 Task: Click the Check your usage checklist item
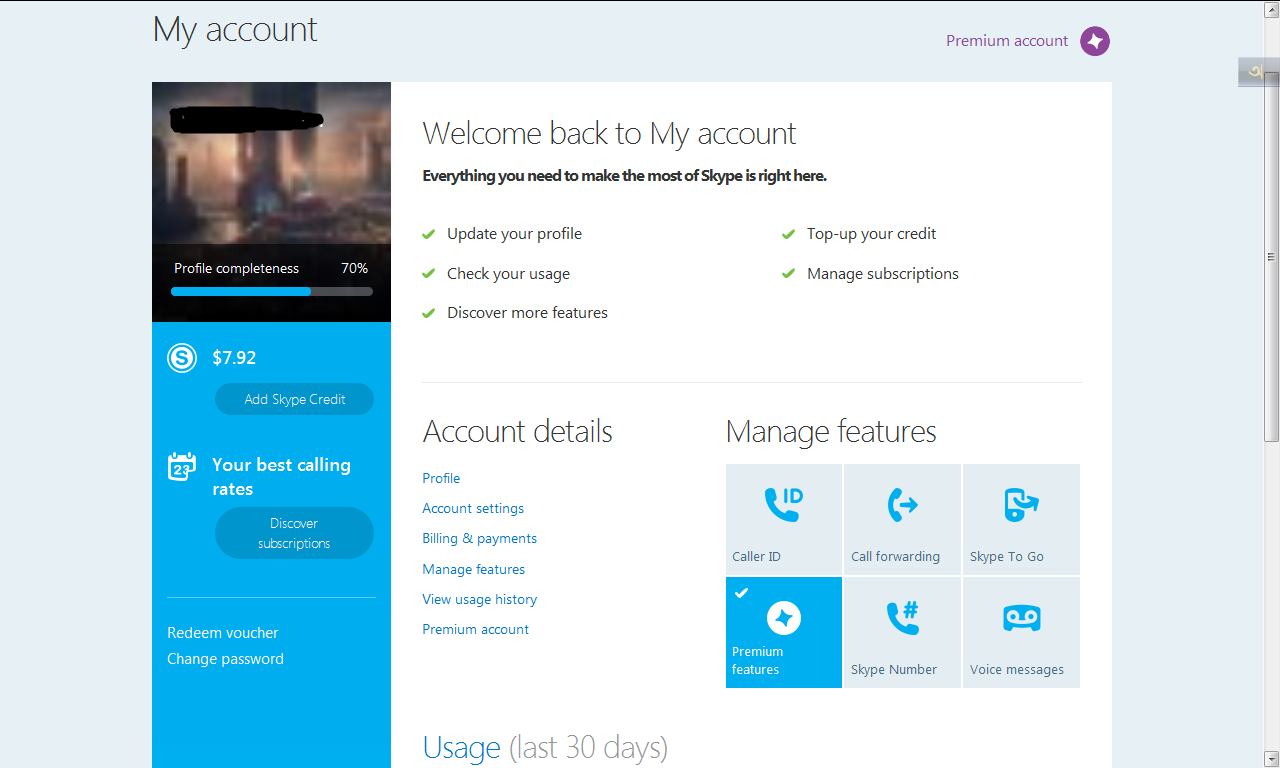[508, 274]
